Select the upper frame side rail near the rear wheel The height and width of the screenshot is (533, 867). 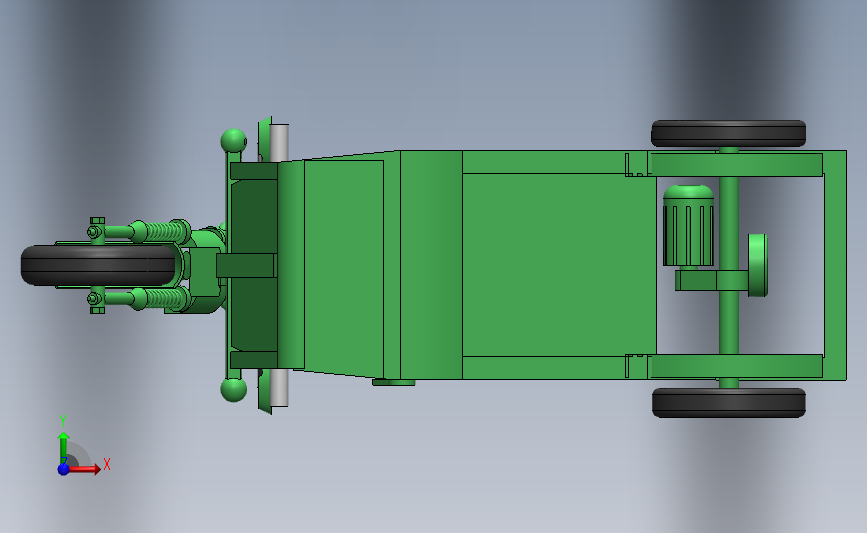coord(735,165)
